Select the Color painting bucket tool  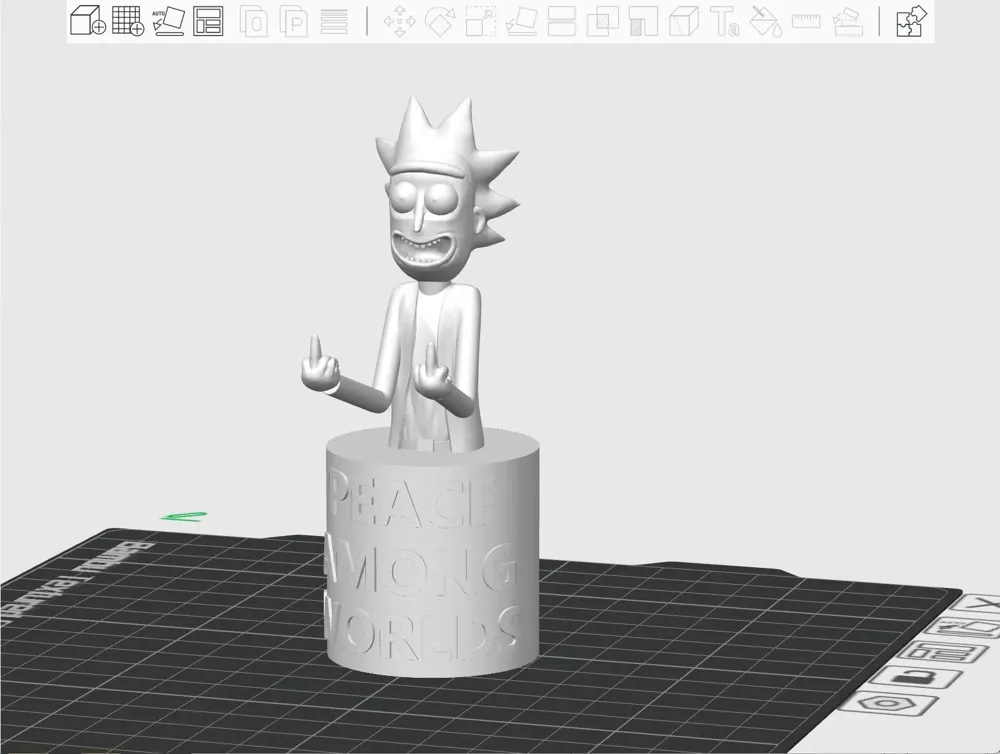765,22
